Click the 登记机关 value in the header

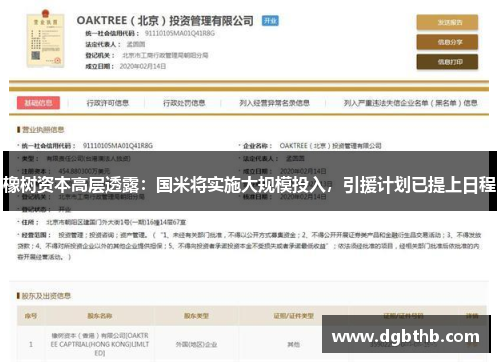click(x=165, y=55)
